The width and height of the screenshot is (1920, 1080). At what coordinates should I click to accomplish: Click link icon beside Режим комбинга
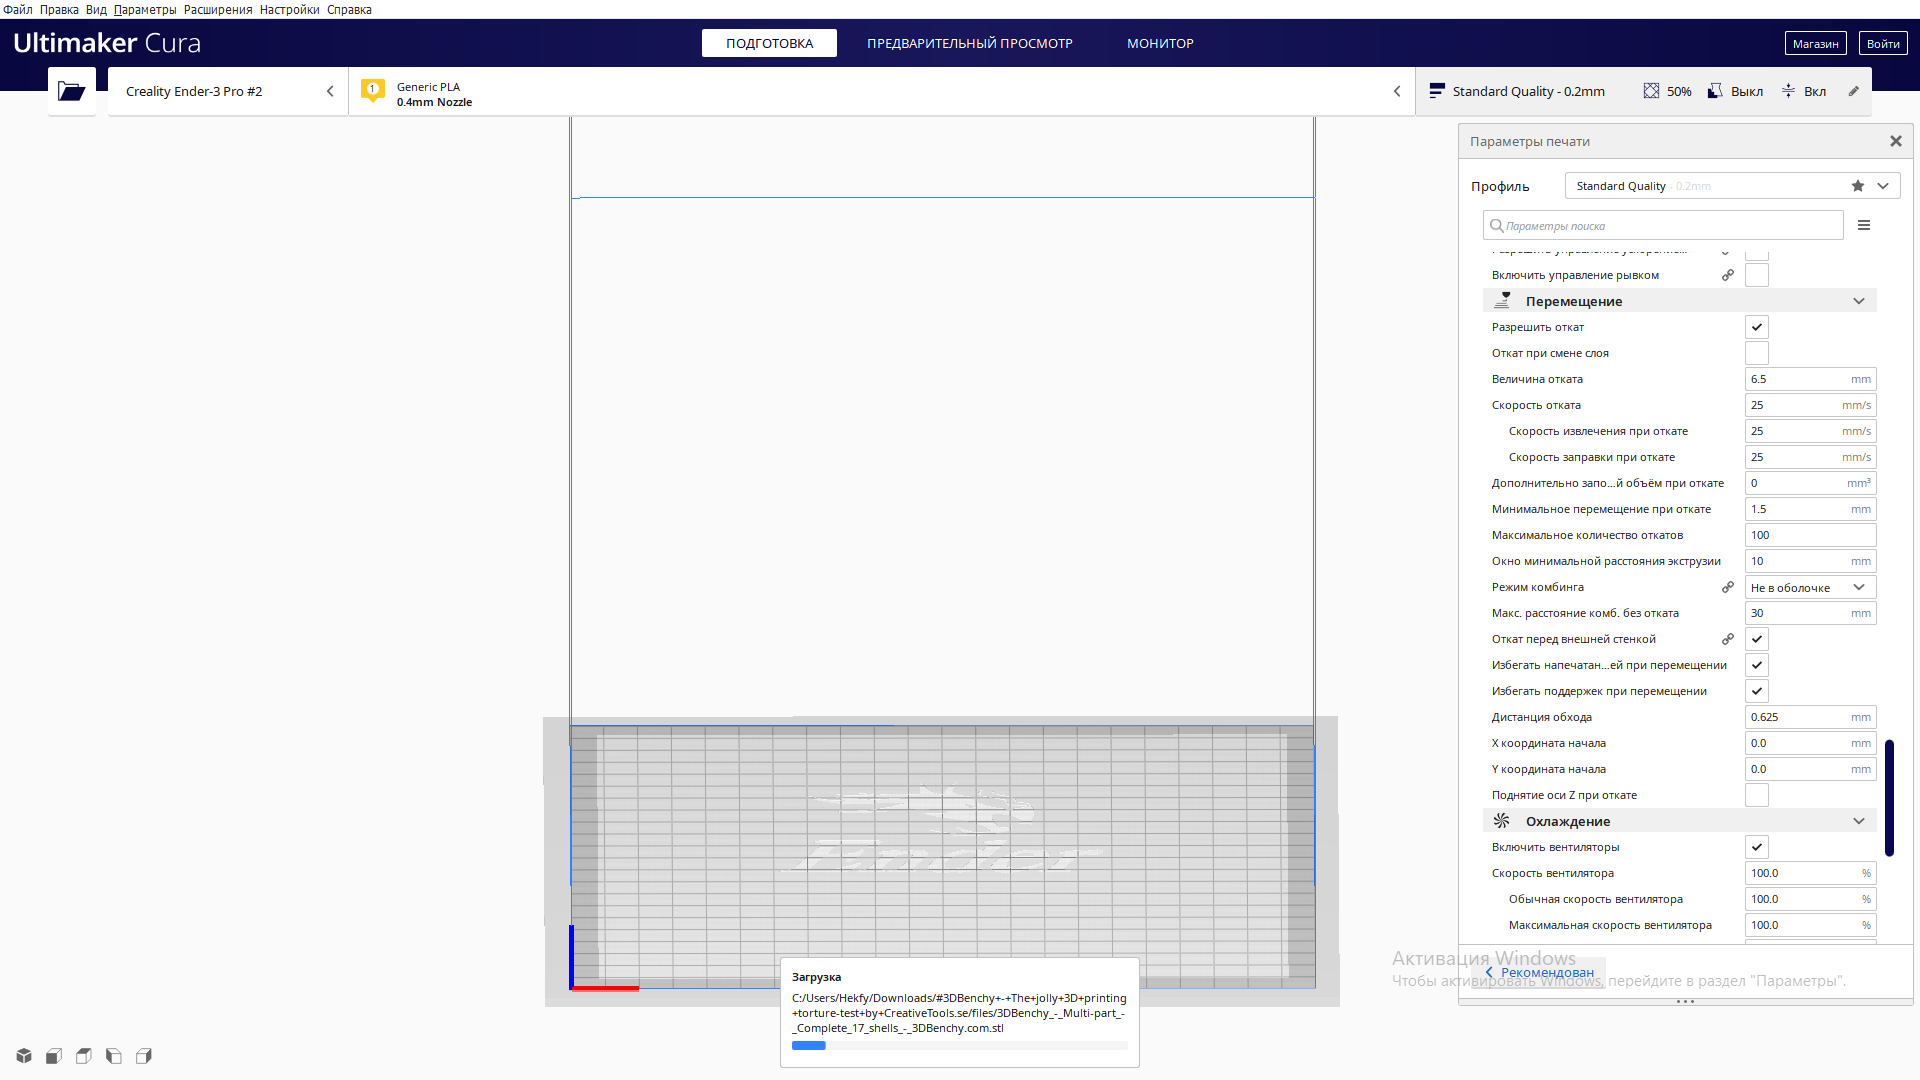1727,587
